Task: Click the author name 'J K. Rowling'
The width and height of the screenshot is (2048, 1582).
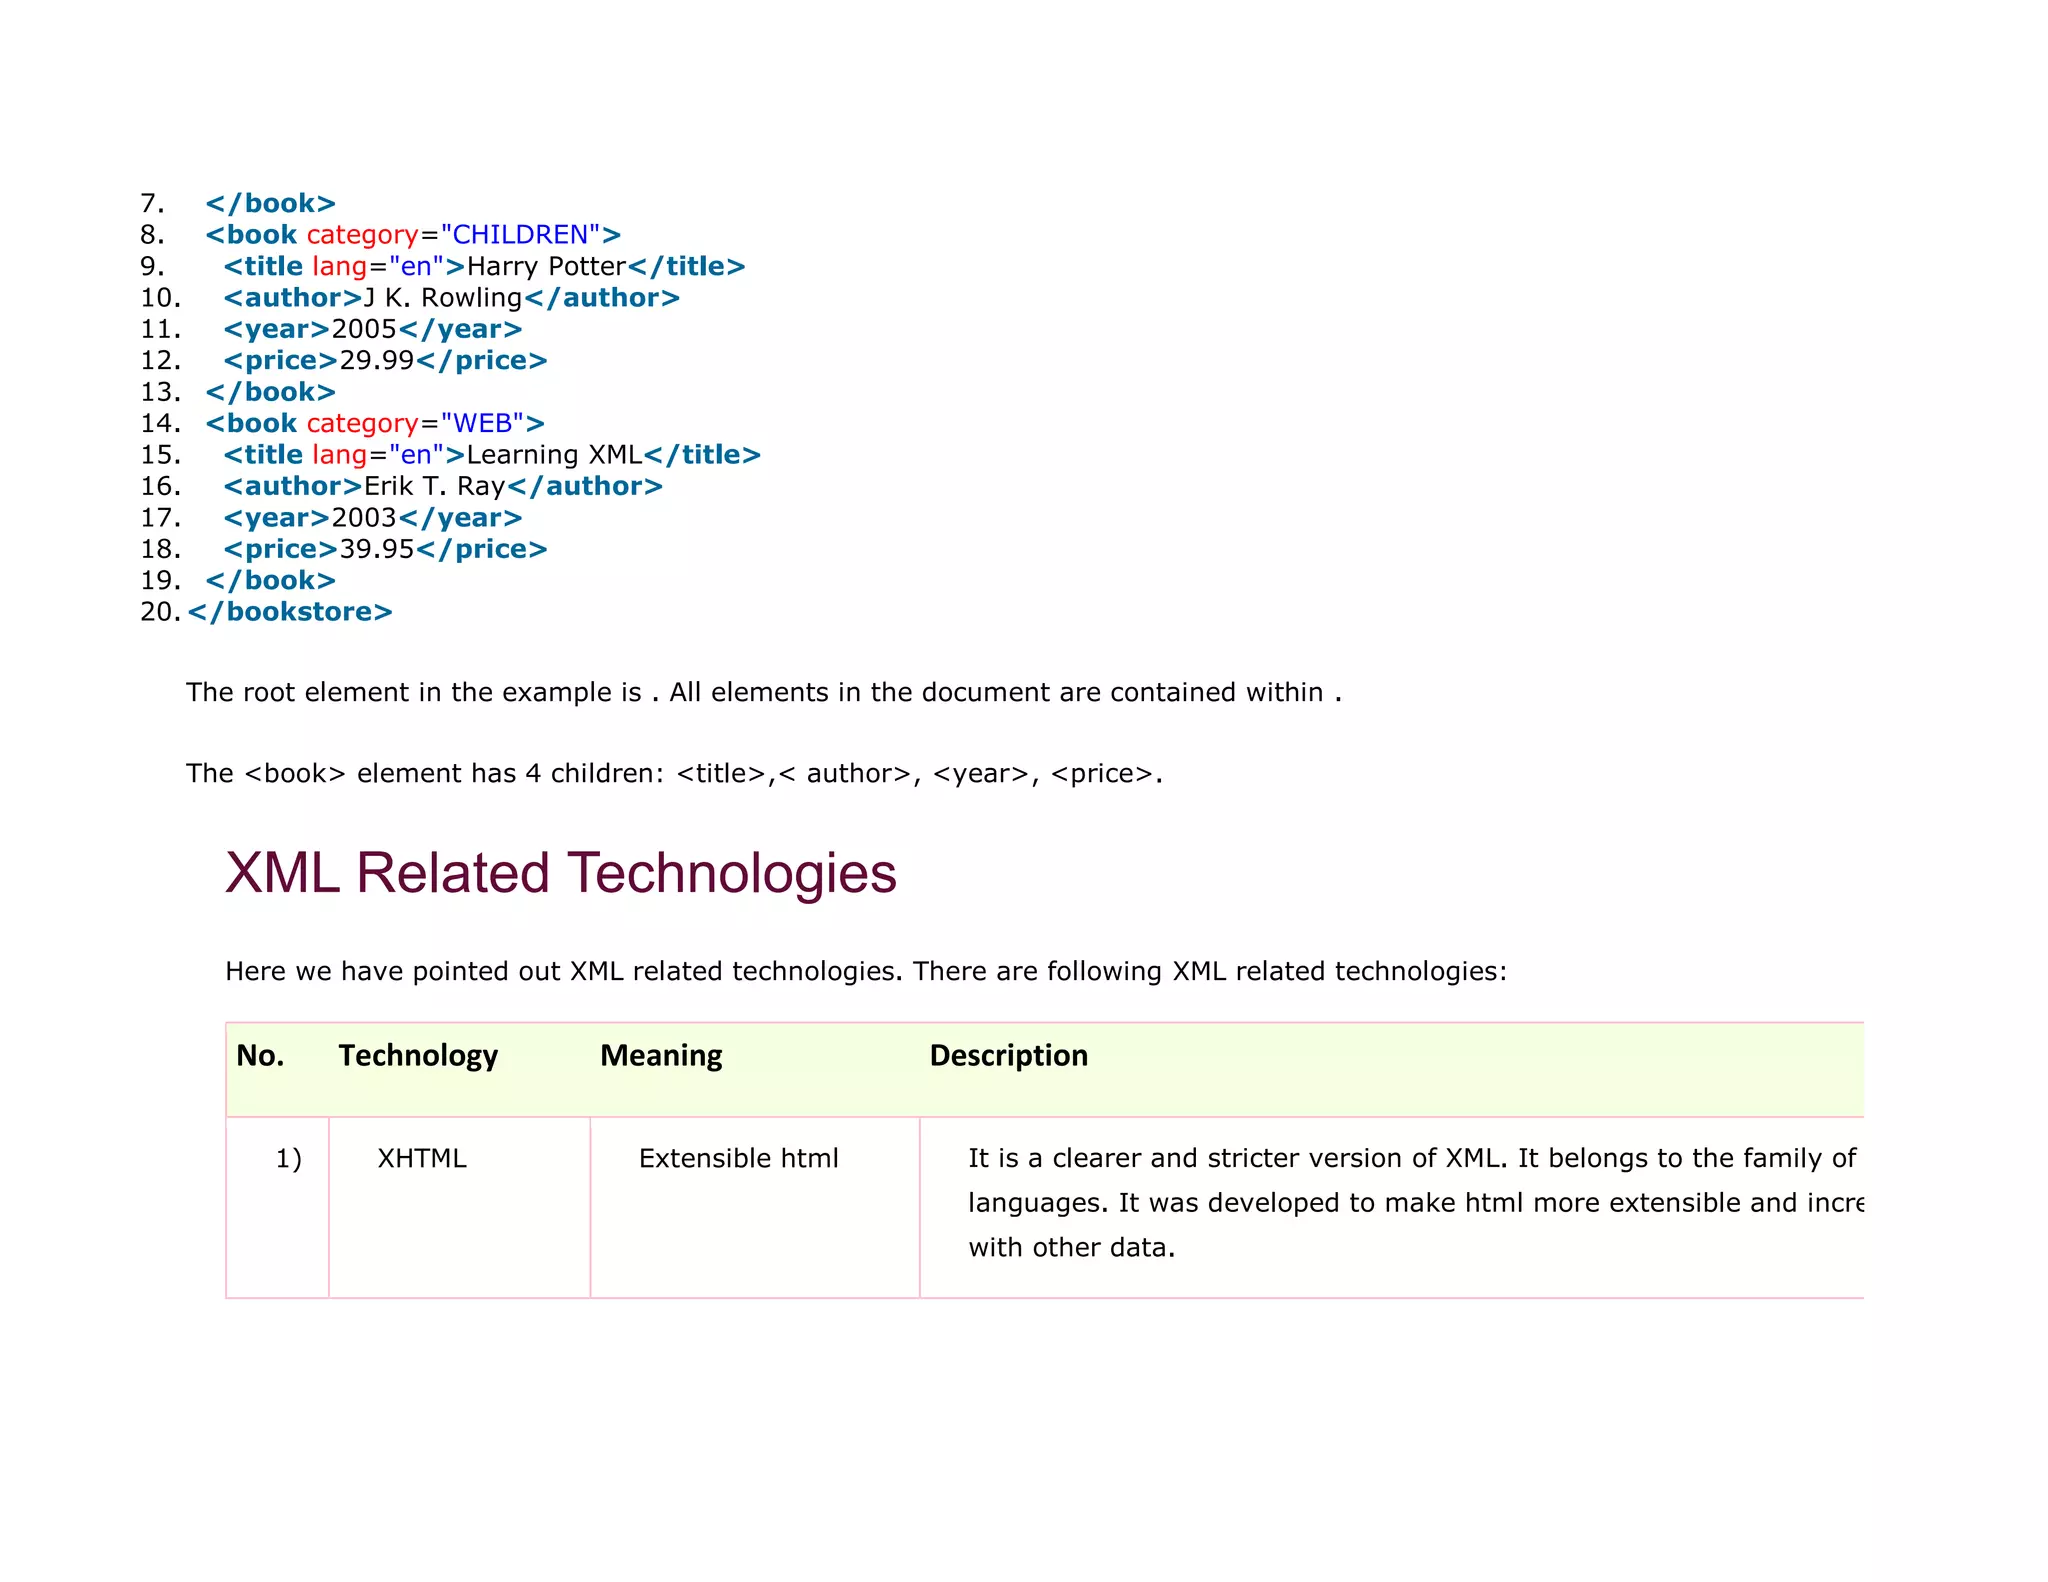Action: tap(443, 298)
